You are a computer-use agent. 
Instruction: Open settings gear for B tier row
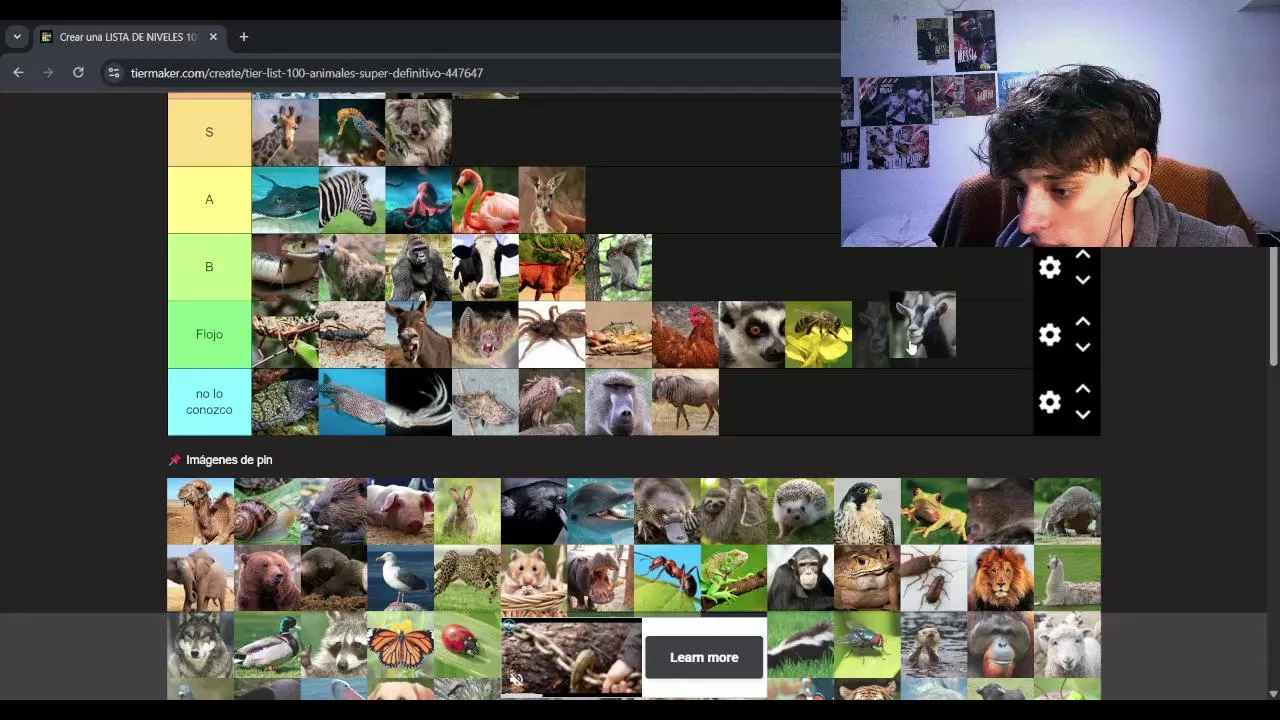click(x=1049, y=267)
